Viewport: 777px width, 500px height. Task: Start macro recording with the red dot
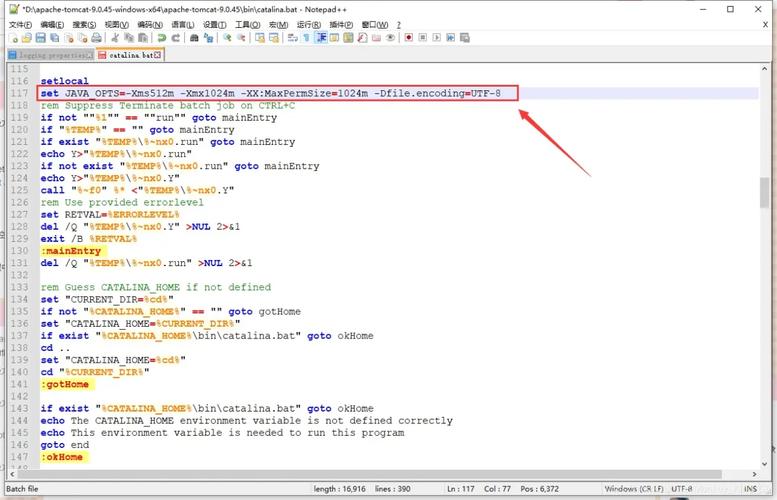click(409, 38)
